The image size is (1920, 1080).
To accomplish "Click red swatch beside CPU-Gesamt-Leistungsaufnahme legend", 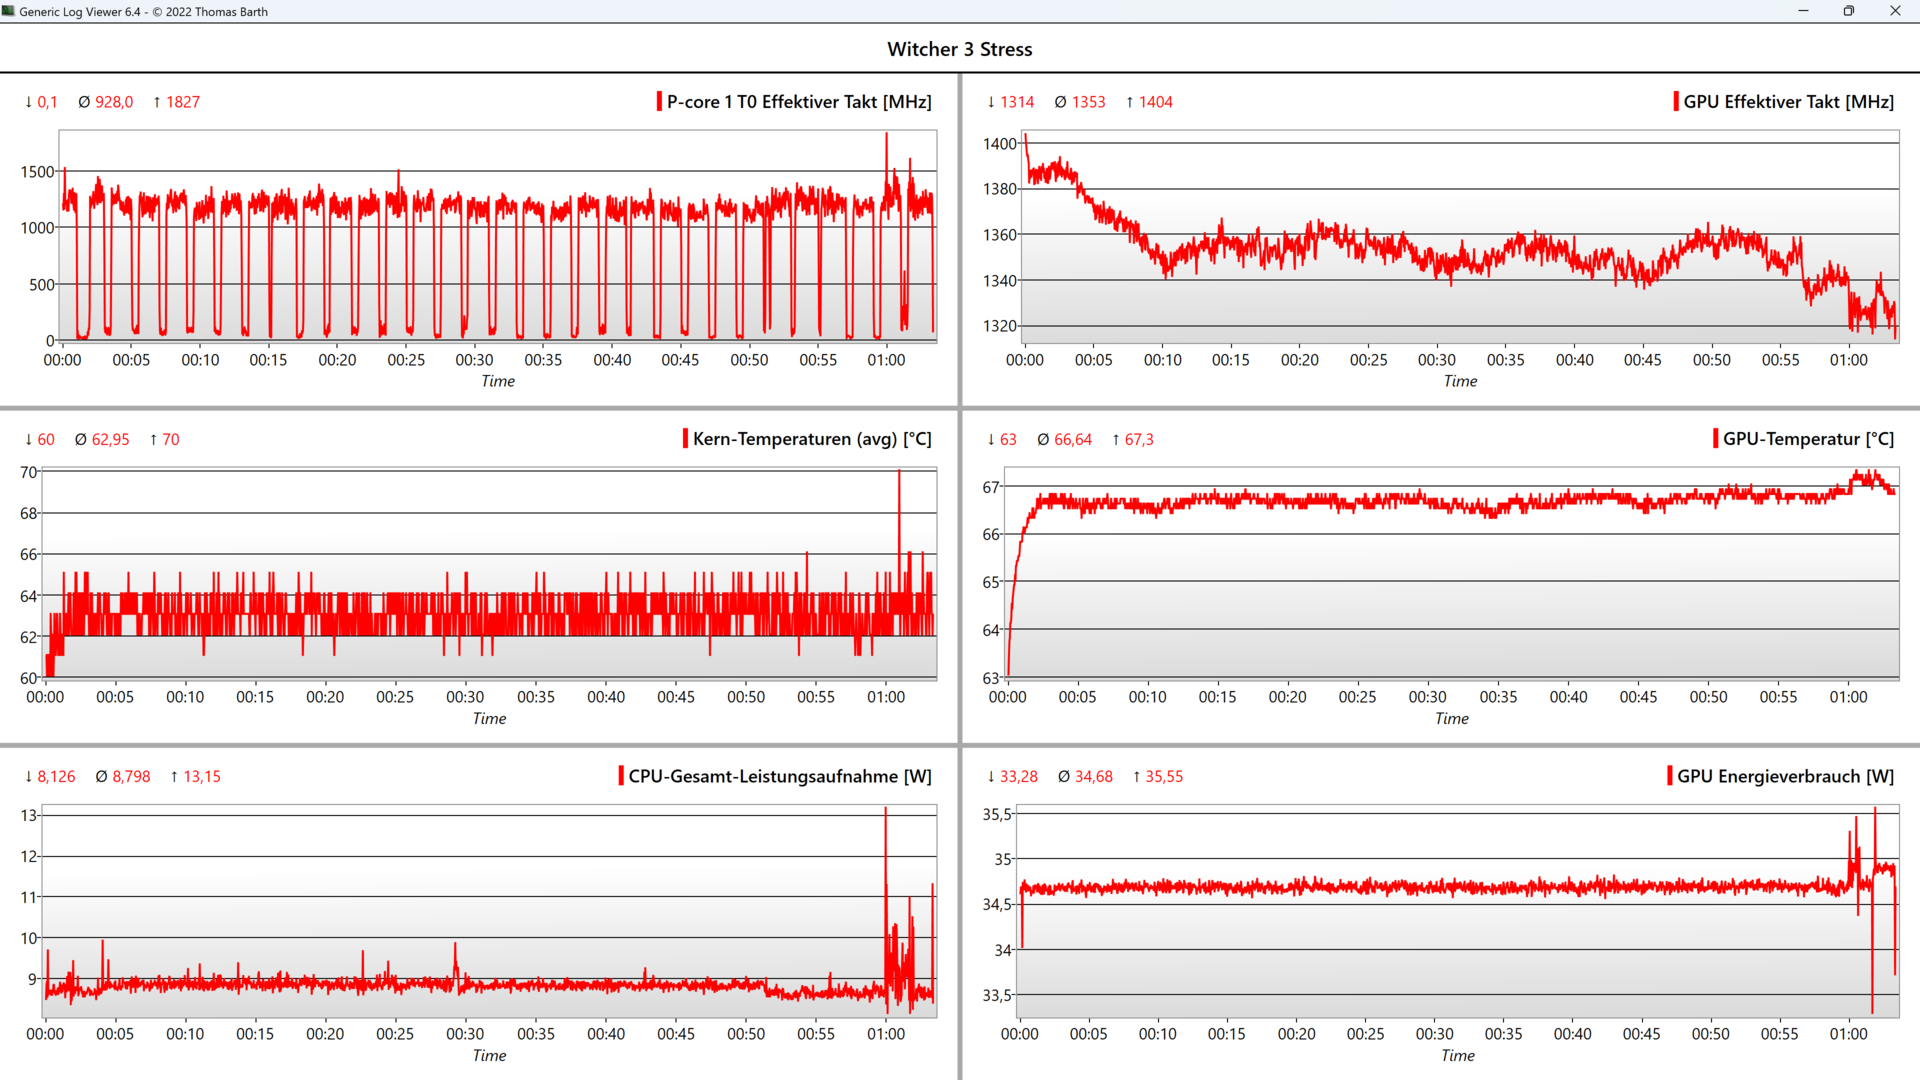I will (x=621, y=776).
